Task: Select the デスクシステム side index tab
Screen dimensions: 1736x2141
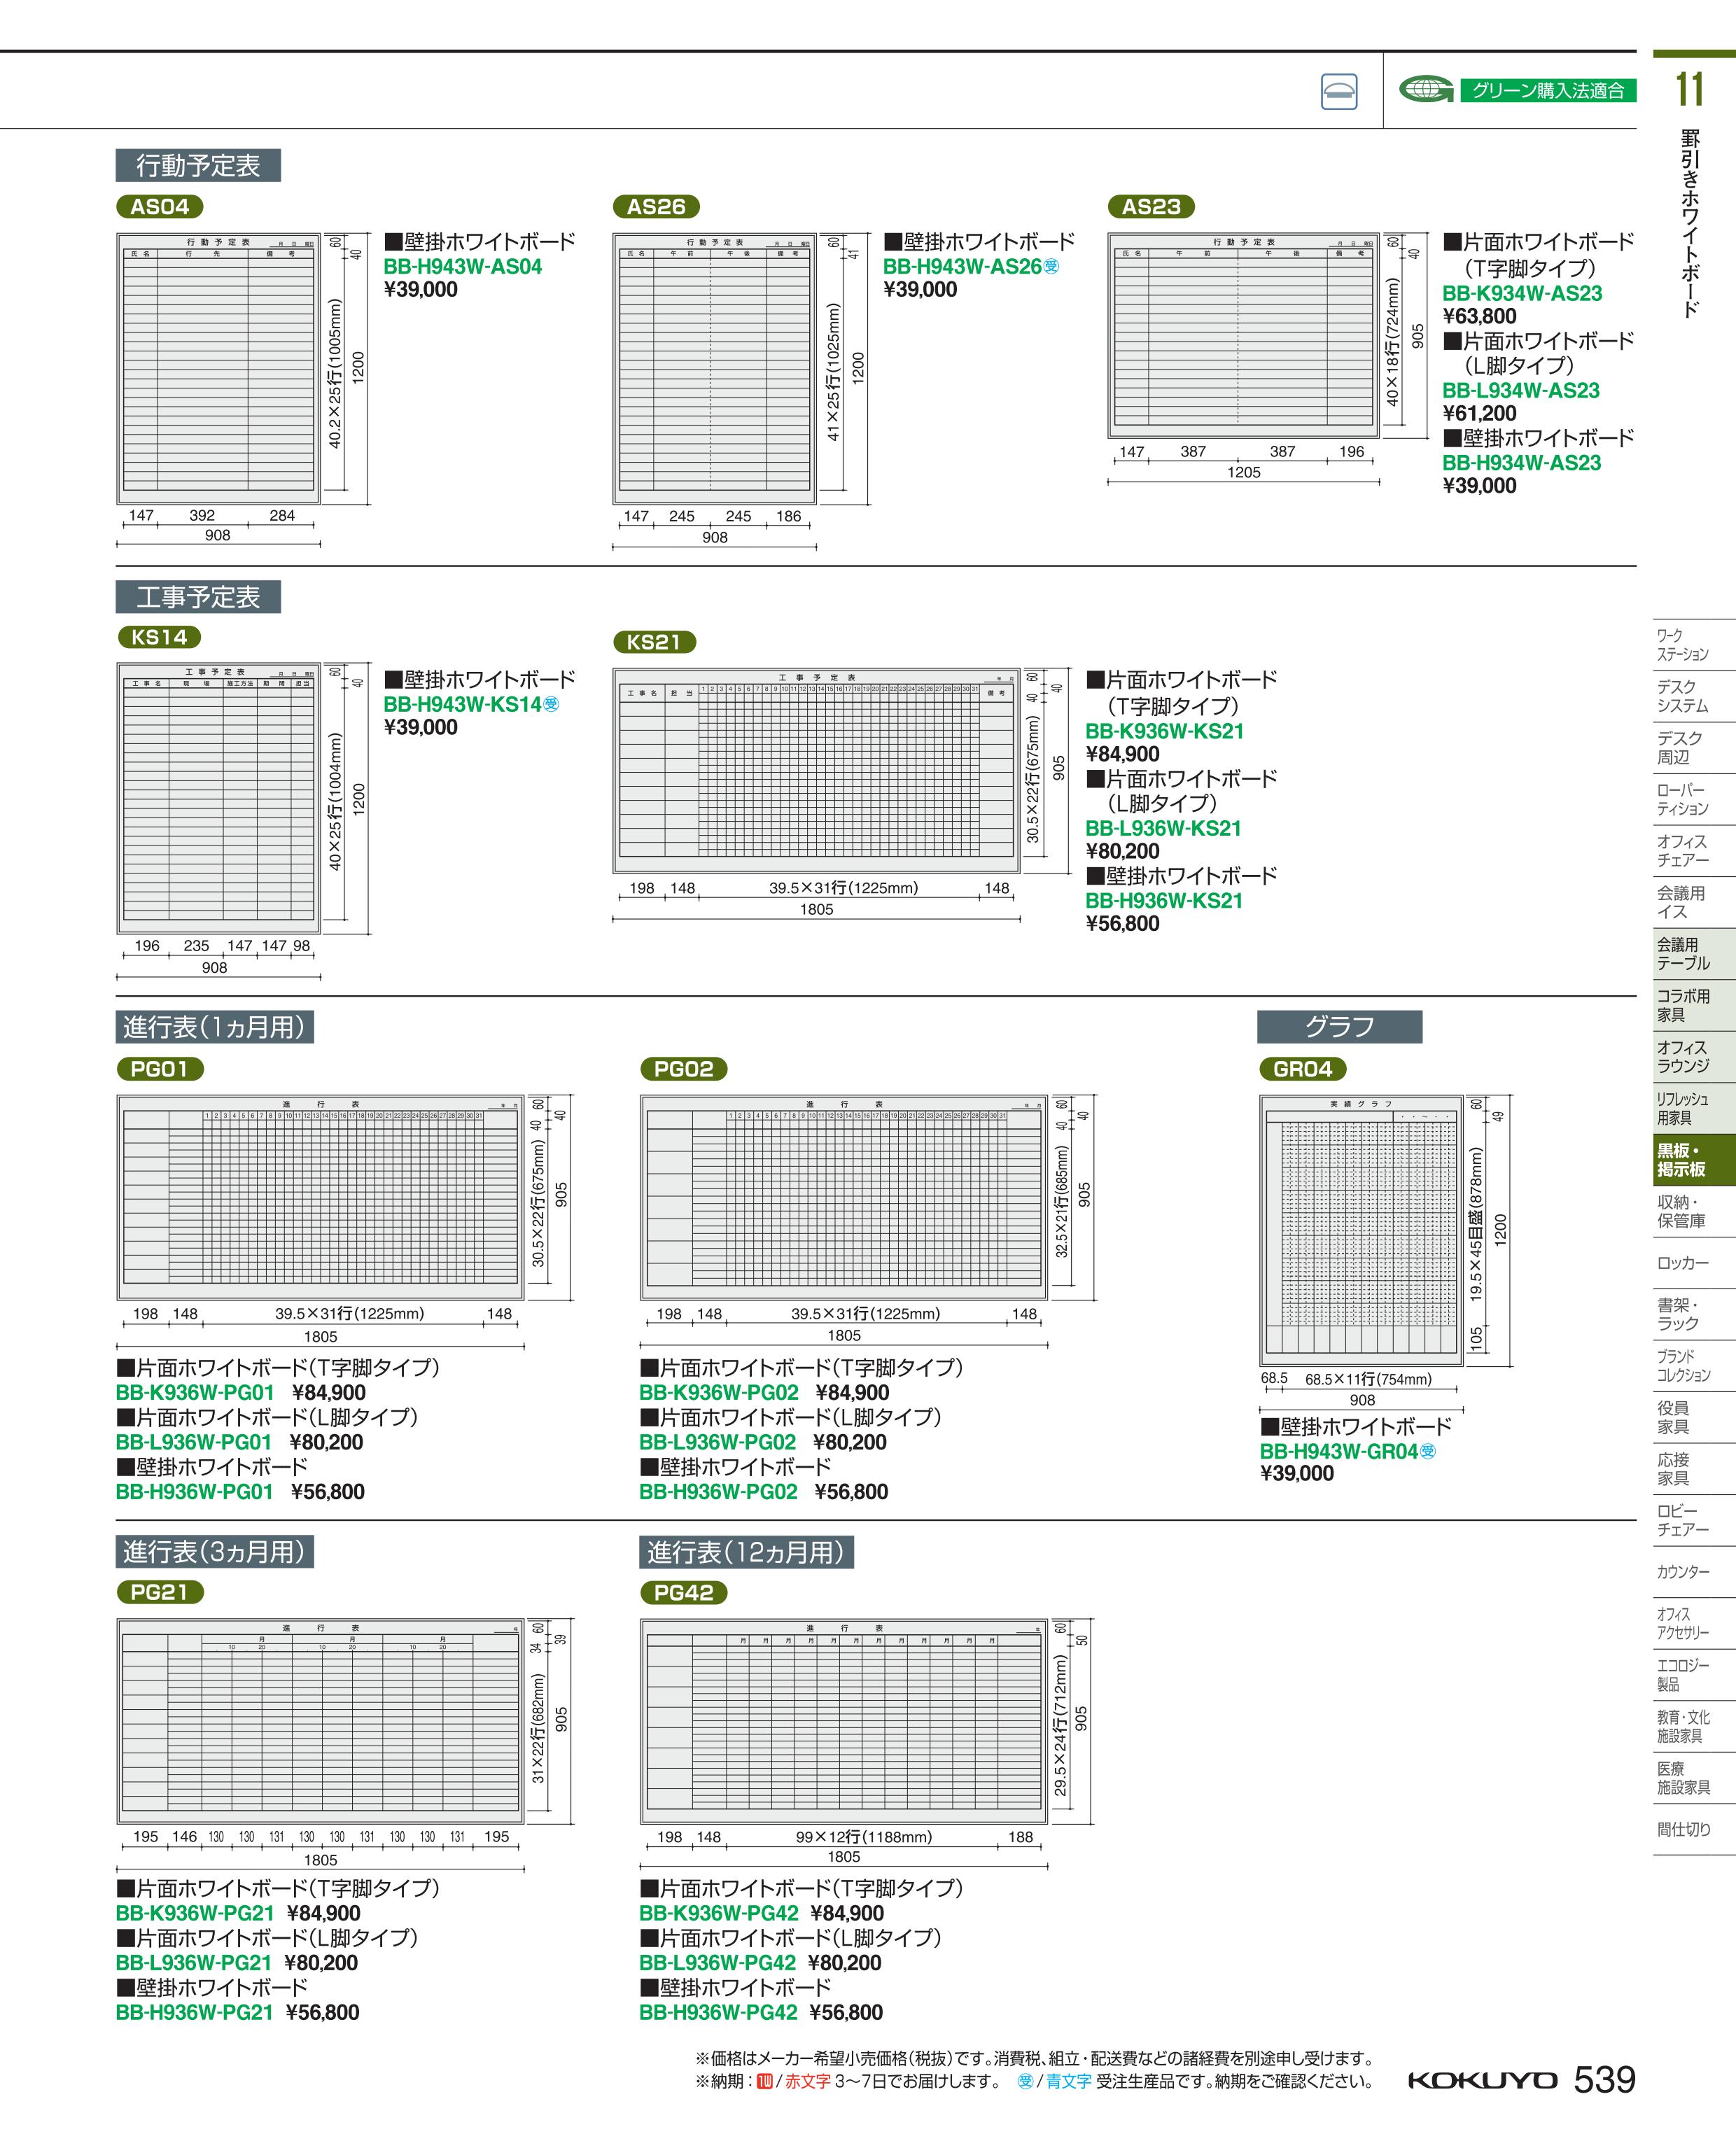Action: [1694, 696]
